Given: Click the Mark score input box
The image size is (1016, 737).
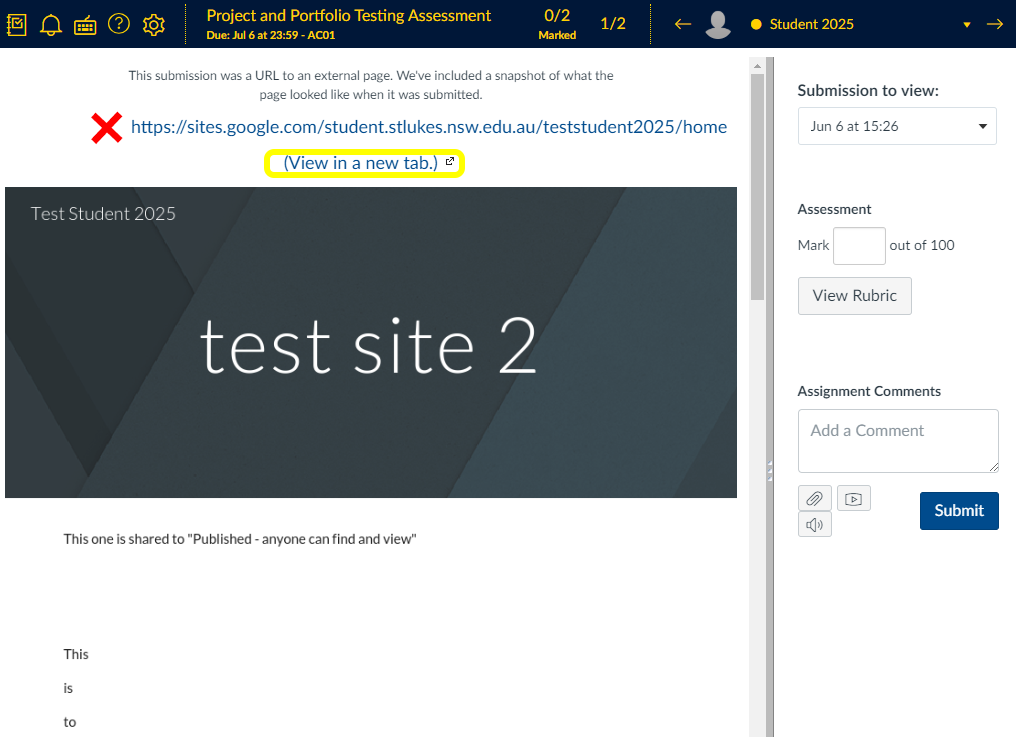Looking at the screenshot, I should [859, 245].
